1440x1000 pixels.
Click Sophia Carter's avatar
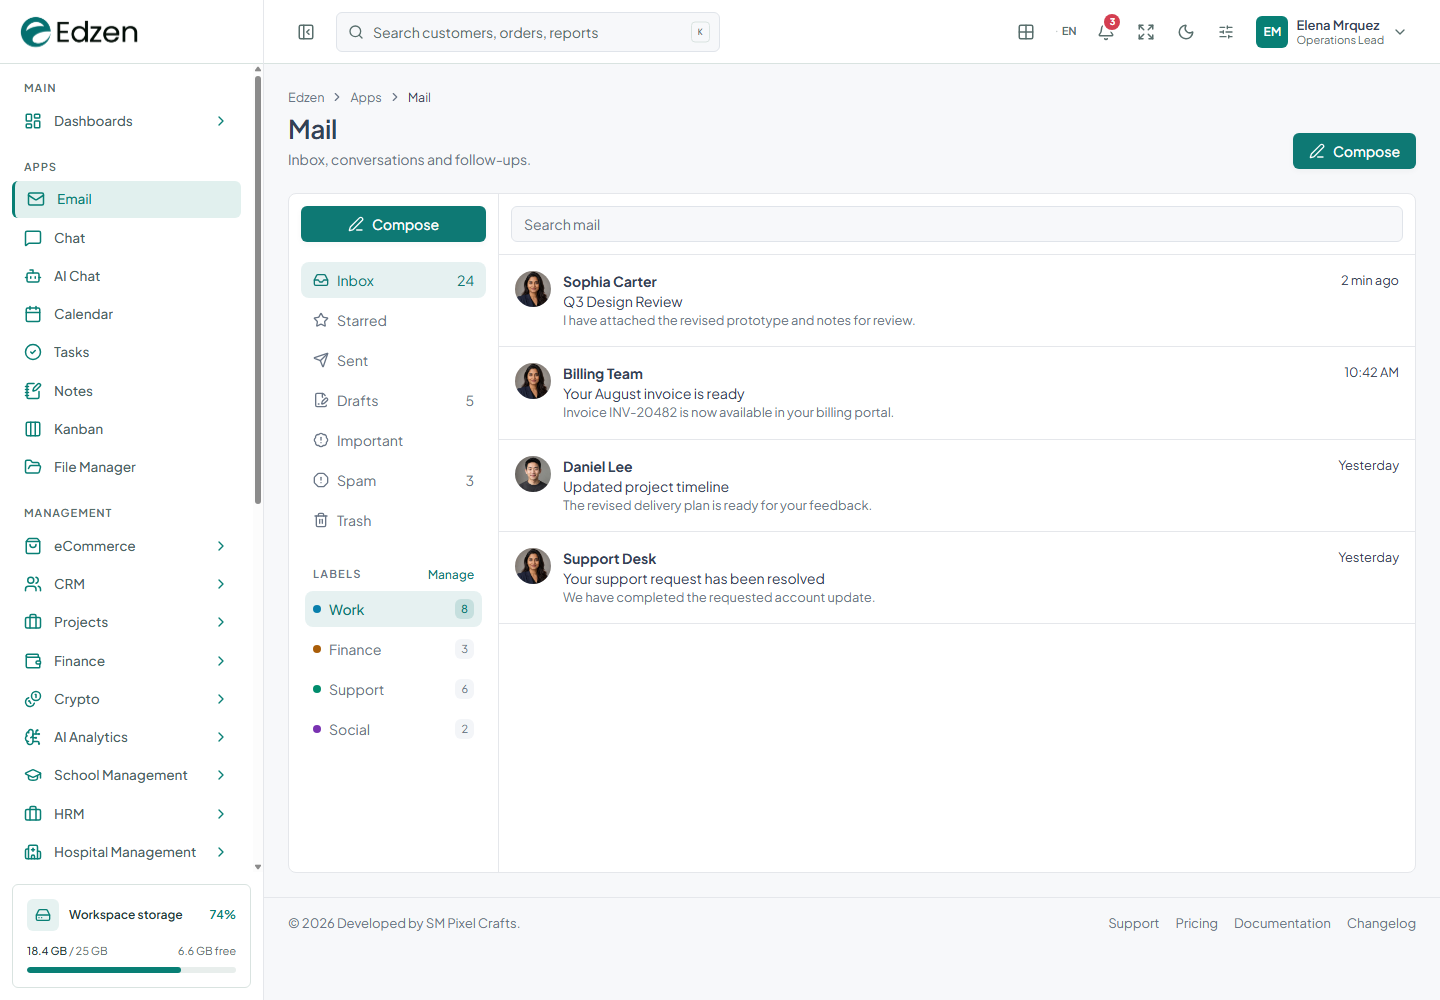pos(533,289)
